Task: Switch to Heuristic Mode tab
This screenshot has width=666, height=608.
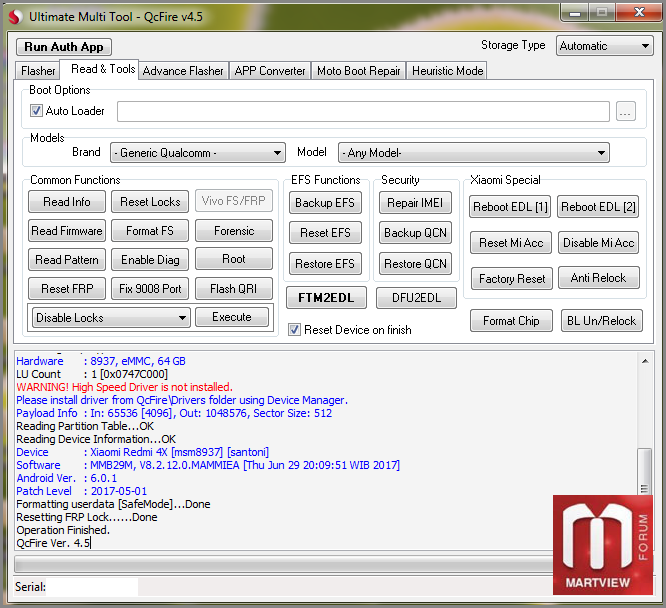Action: click(447, 71)
